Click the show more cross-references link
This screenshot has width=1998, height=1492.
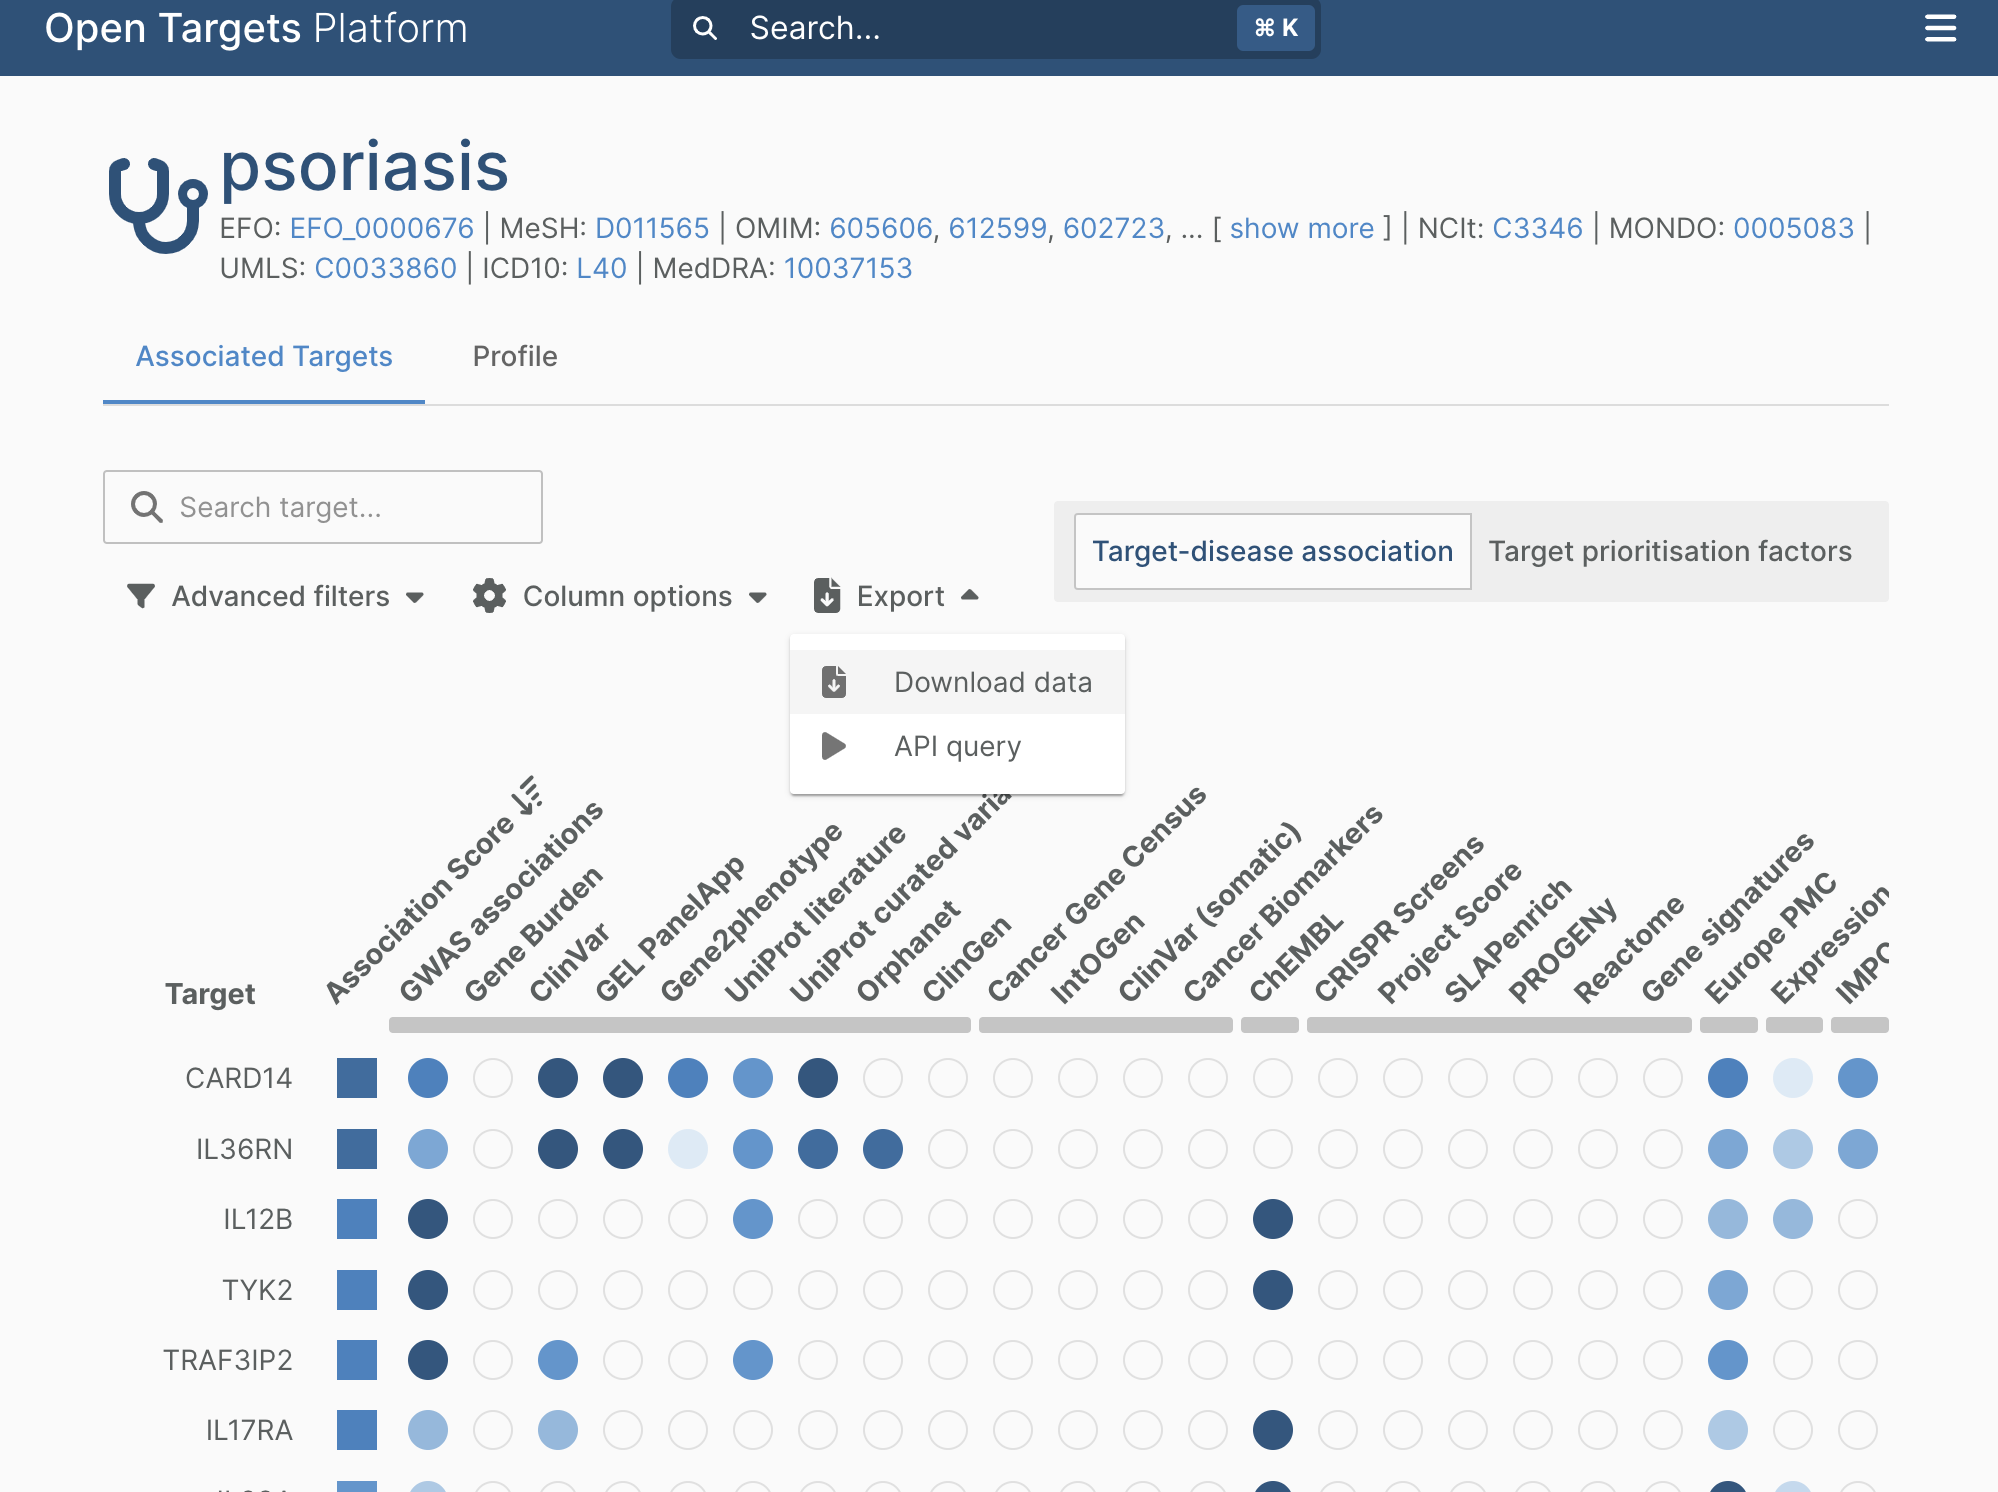tap(1301, 228)
